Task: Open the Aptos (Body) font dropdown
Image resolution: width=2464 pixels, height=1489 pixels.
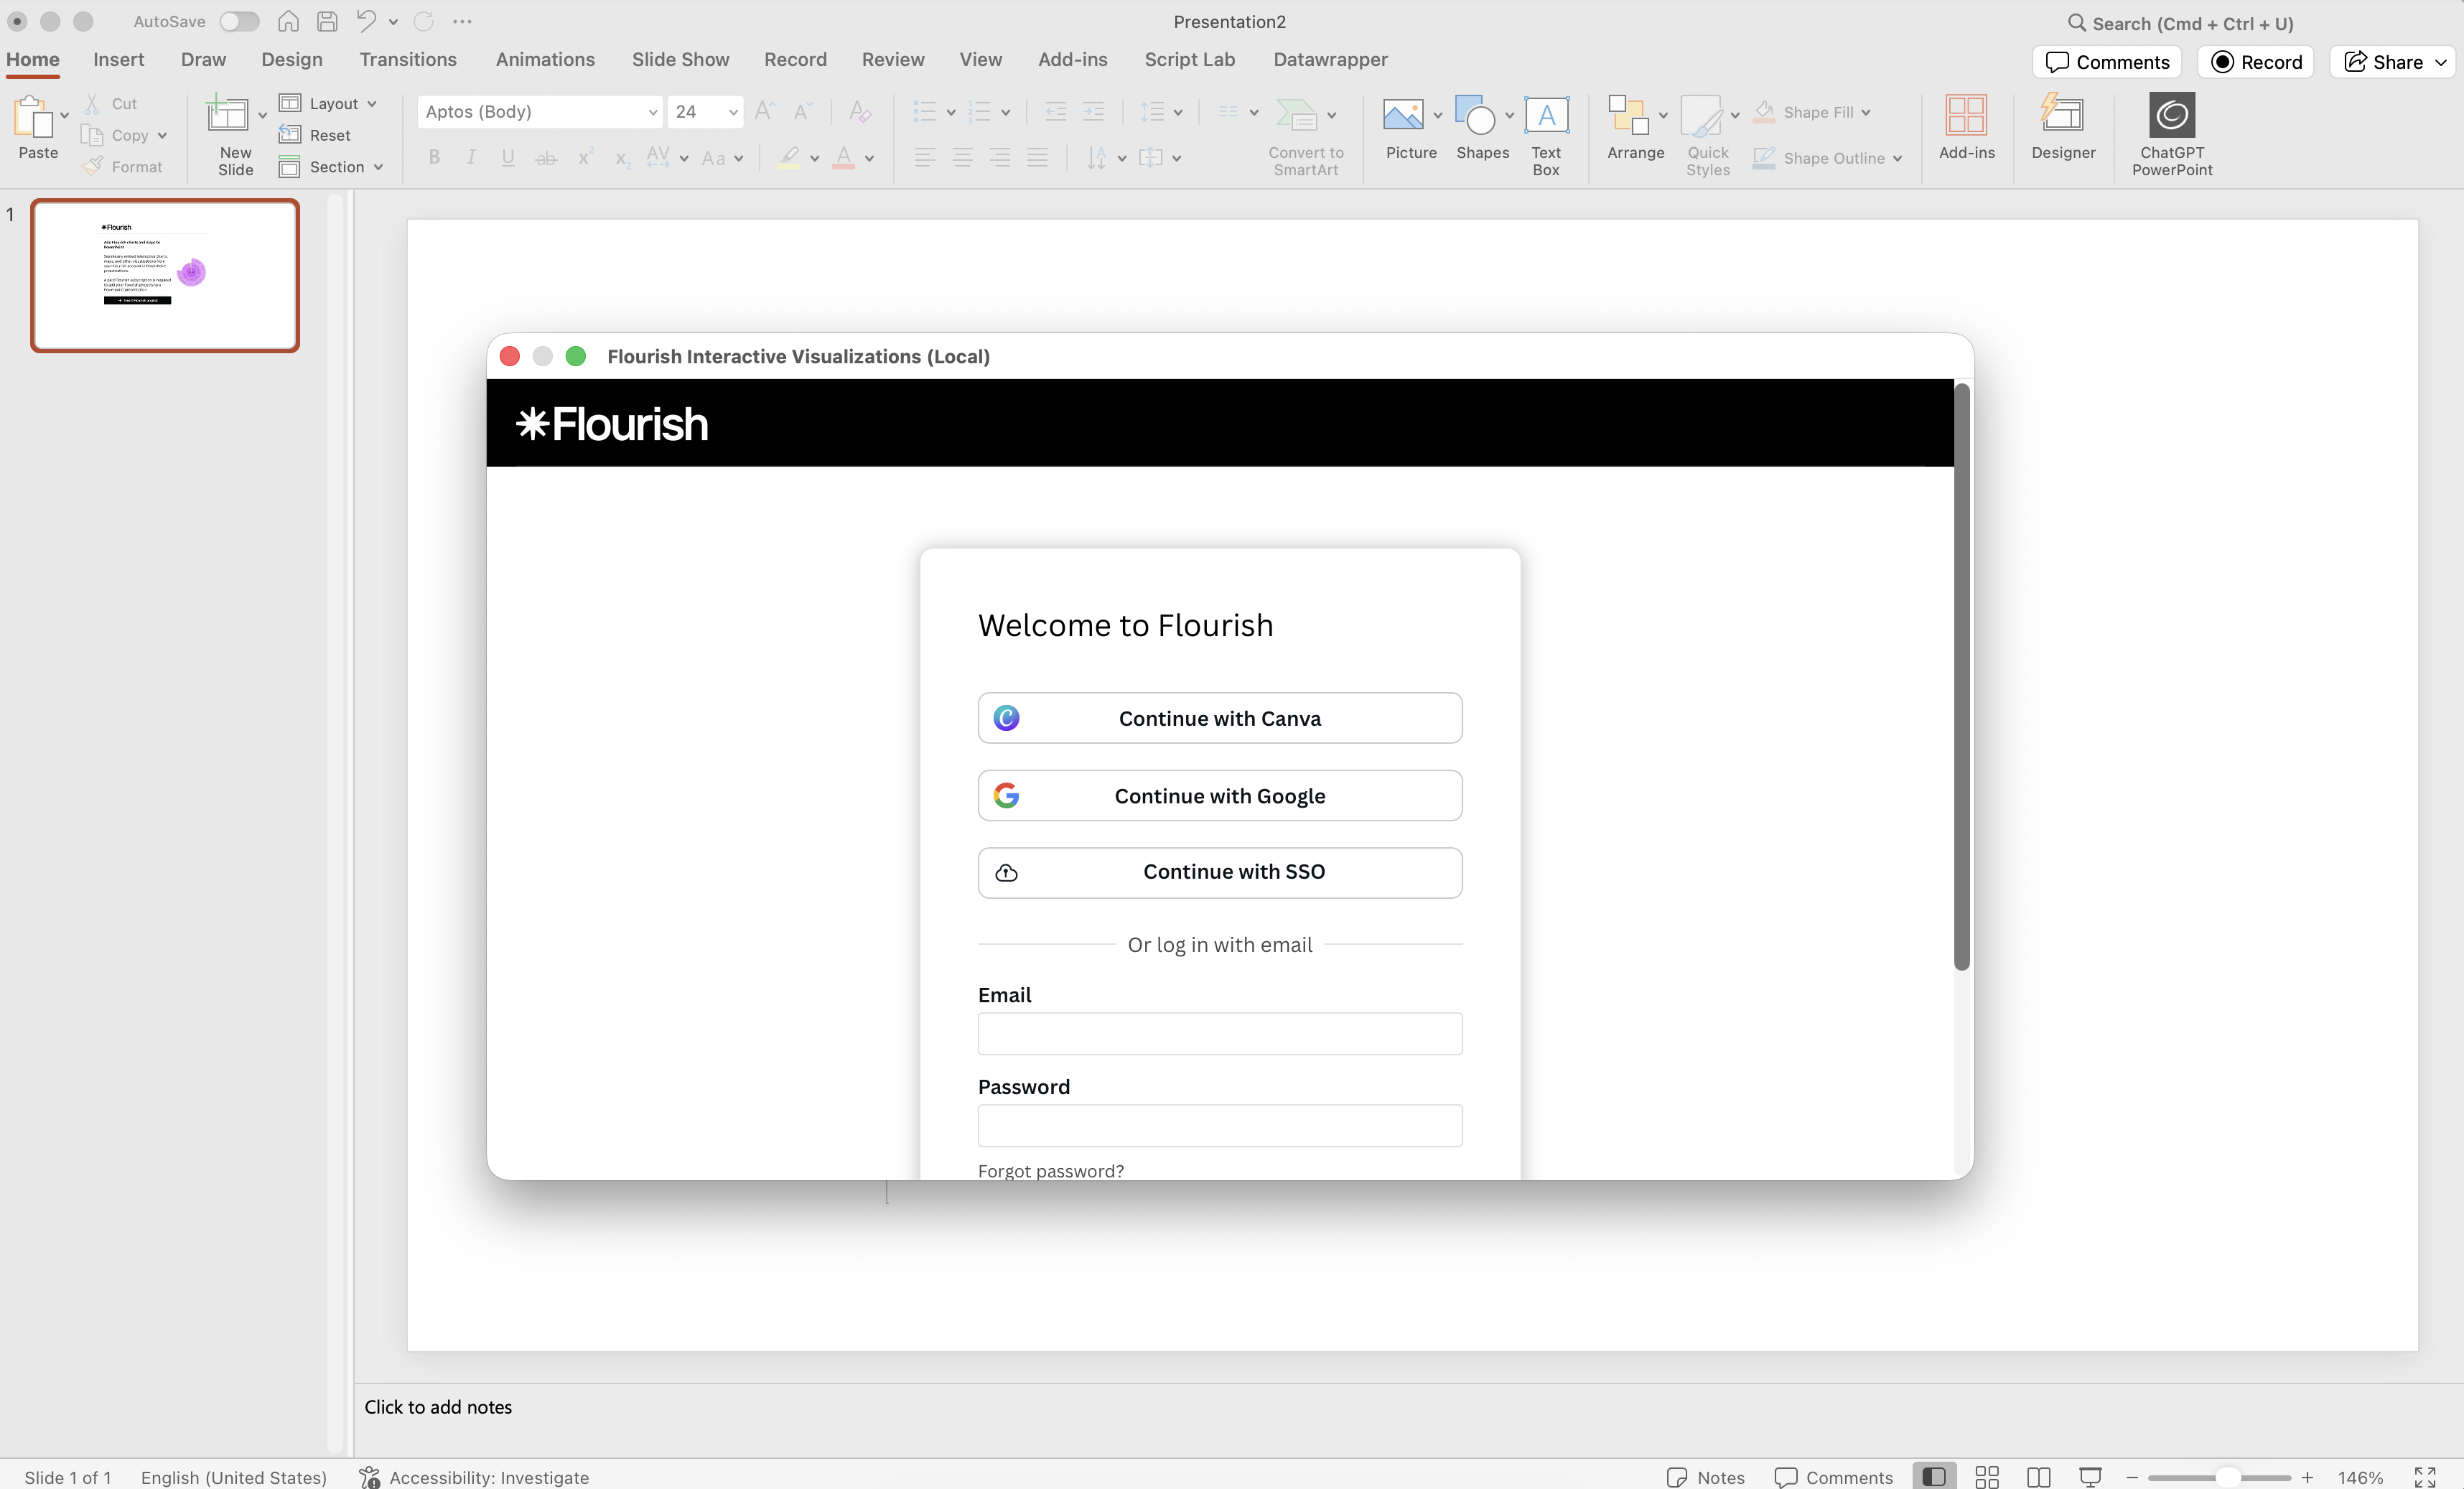Action: (652, 112)
